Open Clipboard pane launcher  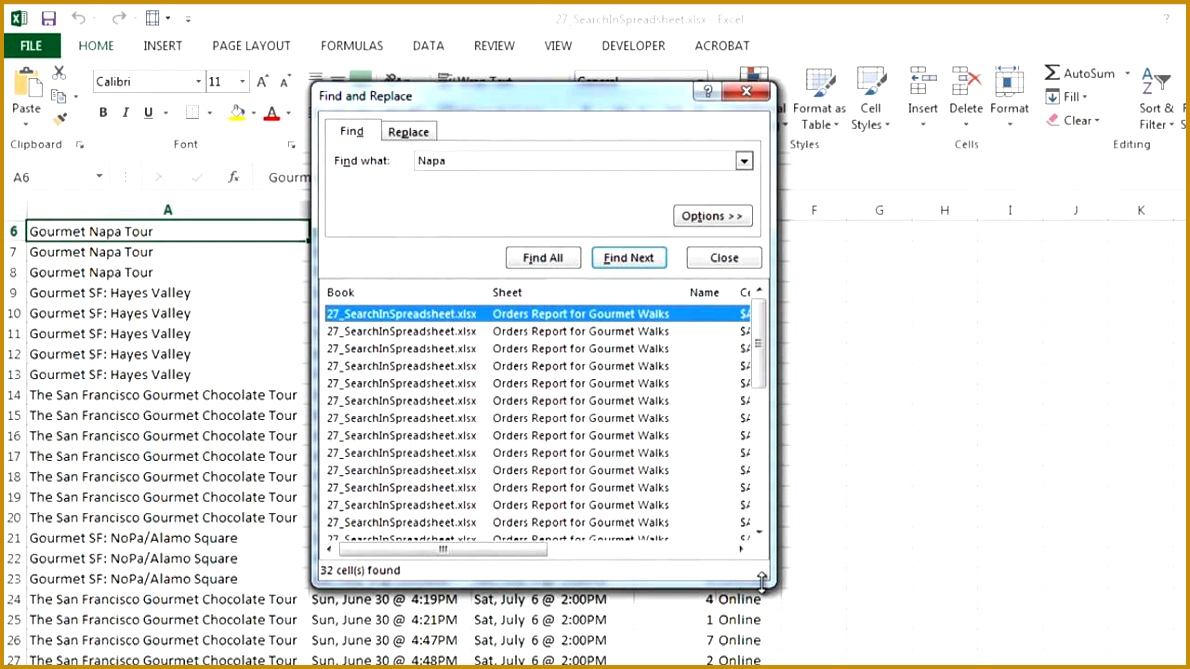tap(80, 144)
